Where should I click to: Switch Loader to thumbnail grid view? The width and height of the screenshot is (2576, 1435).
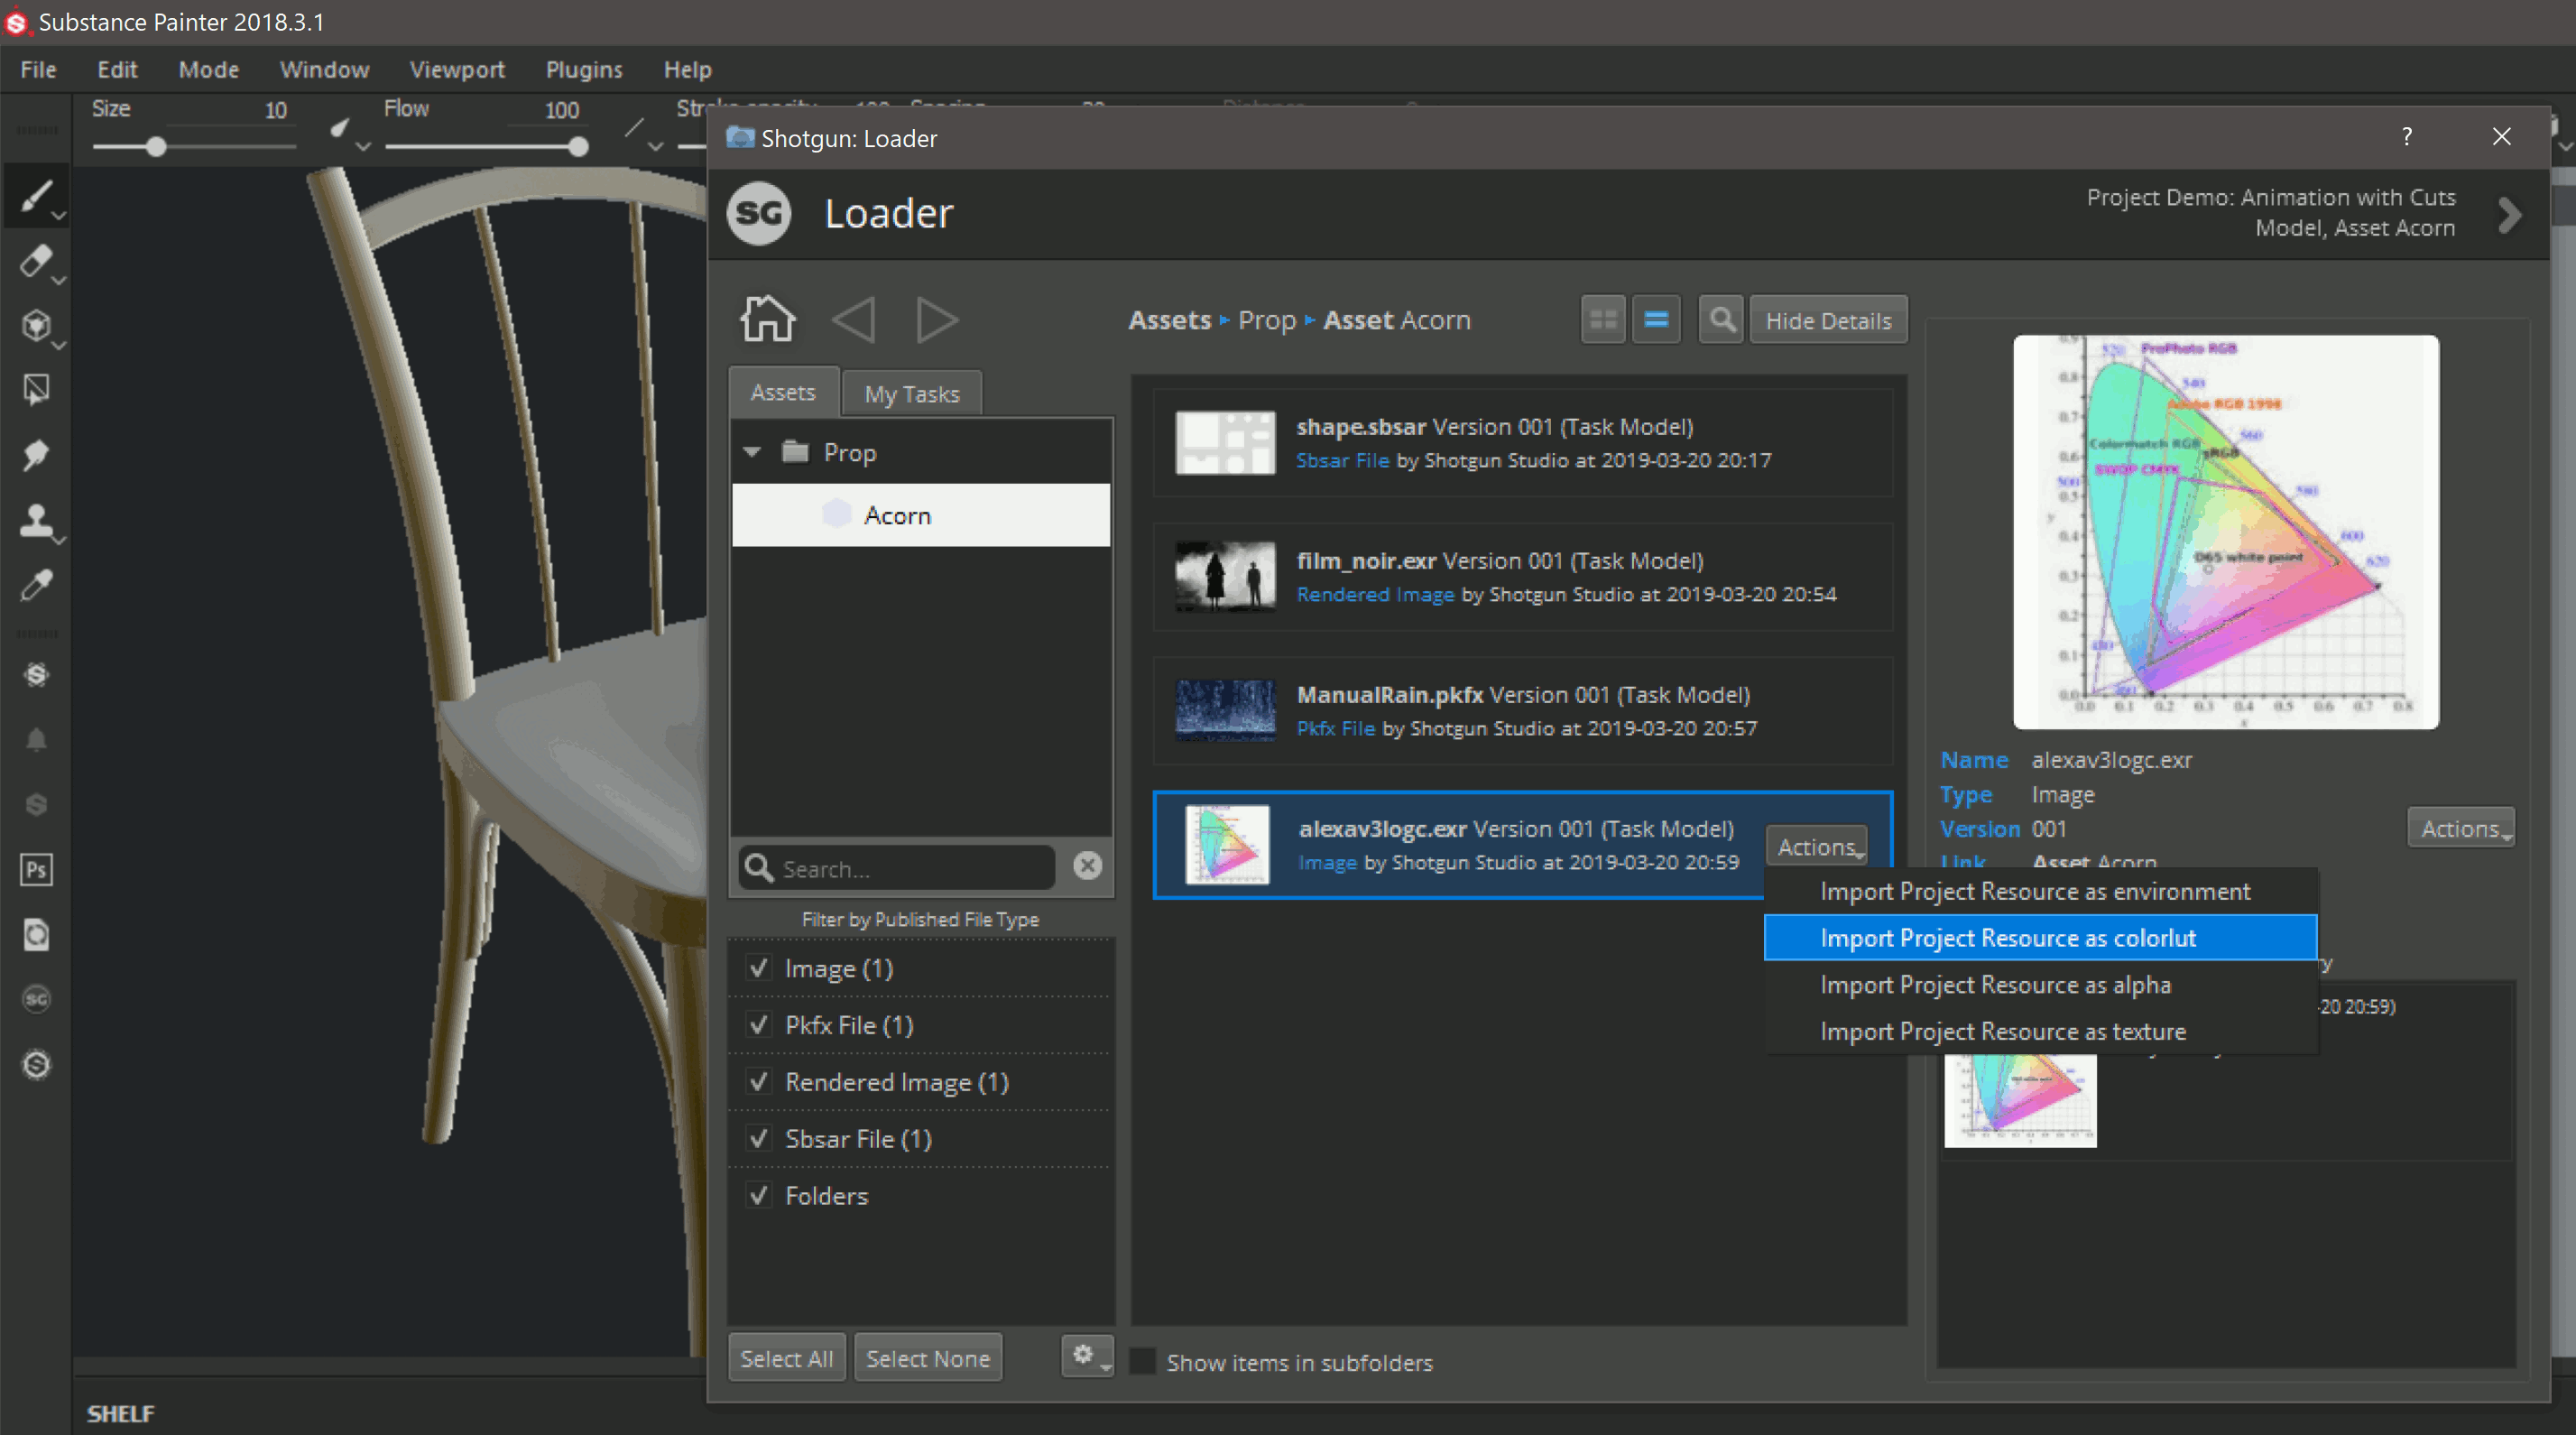[1603, 320]
